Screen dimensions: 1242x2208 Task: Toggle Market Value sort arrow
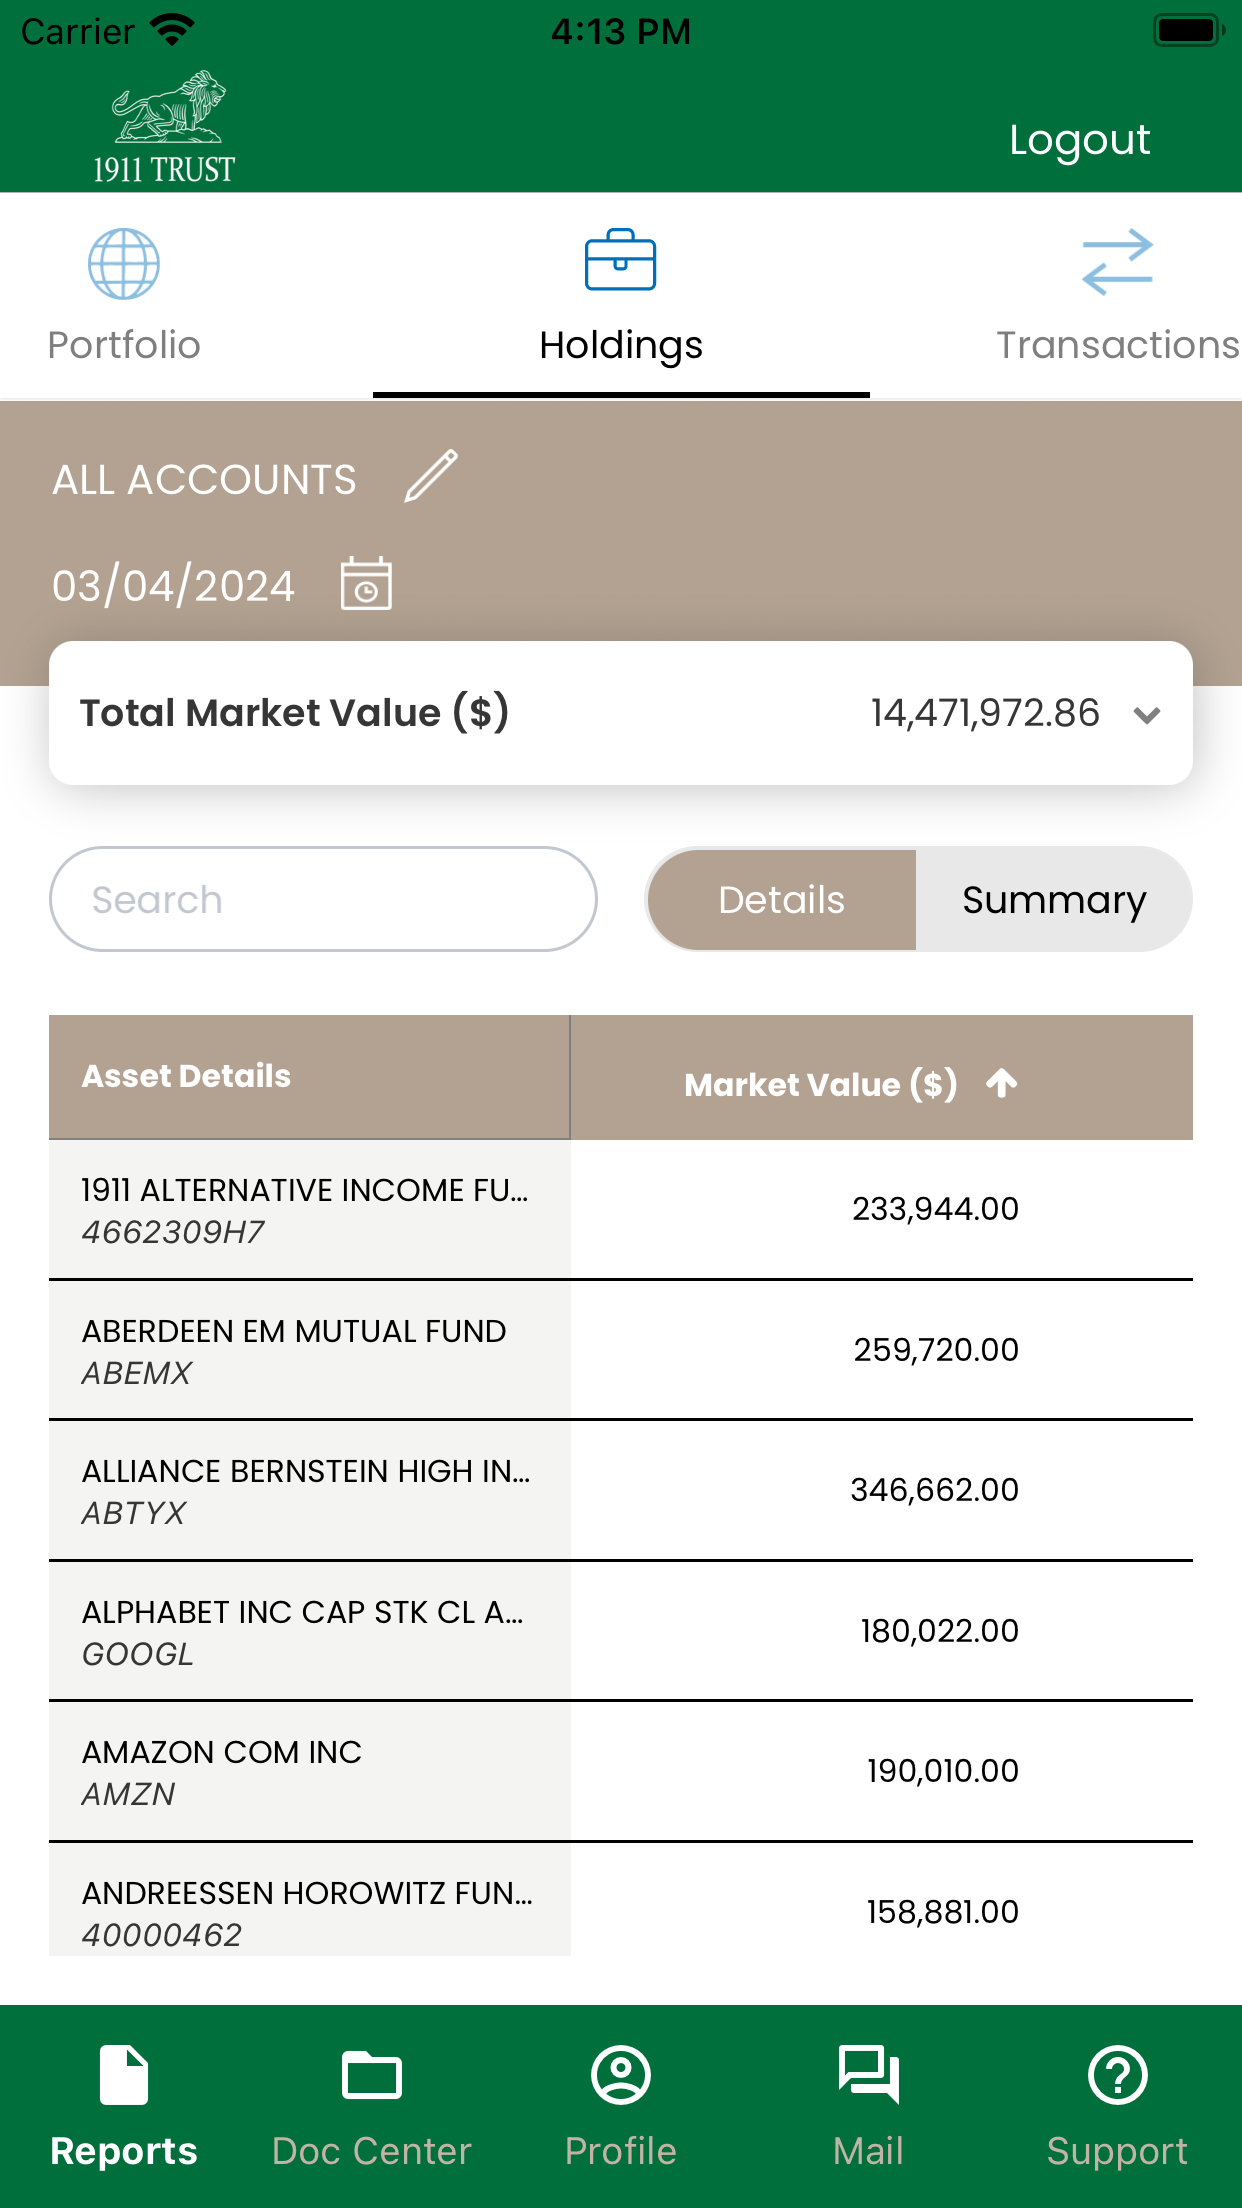tap(1001, 1083)
